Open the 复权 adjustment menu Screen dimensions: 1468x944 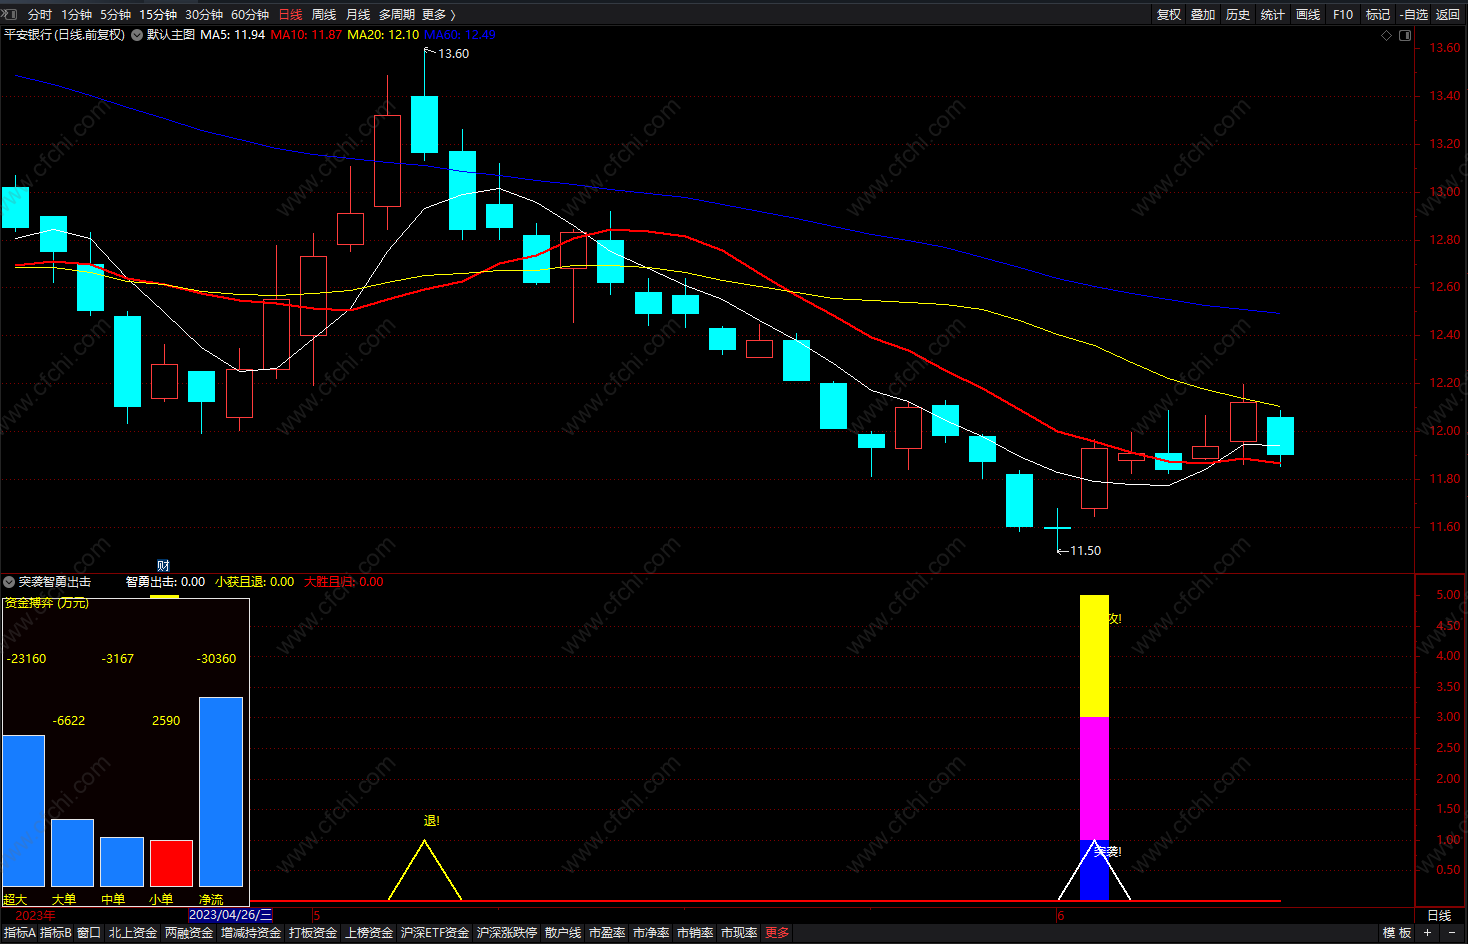pos(1169,14)
